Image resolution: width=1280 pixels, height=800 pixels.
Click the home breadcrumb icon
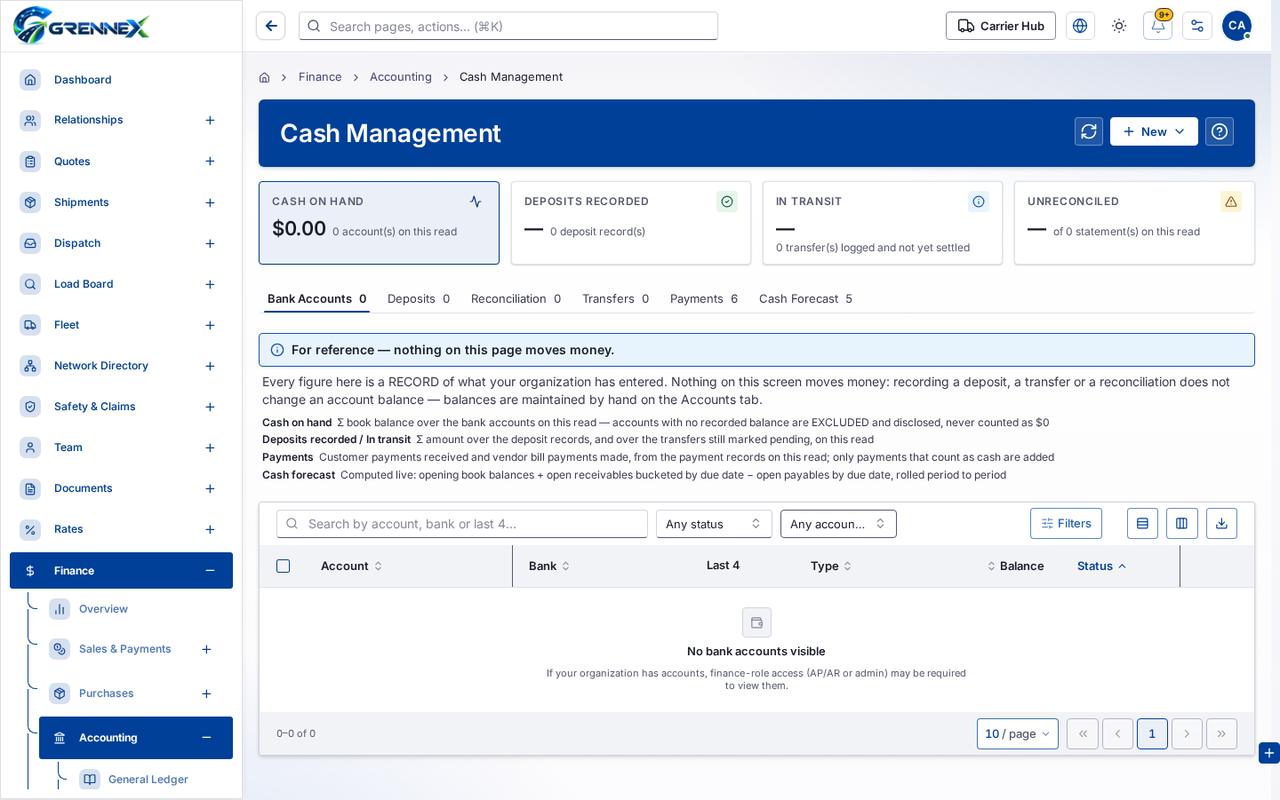tap(264, 77)
